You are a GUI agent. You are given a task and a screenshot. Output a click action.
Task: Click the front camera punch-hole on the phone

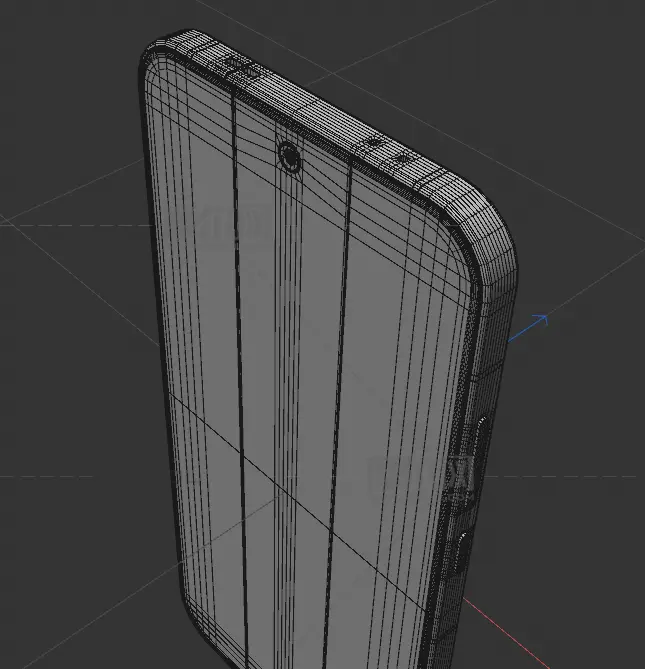click(x=290, y=157)
